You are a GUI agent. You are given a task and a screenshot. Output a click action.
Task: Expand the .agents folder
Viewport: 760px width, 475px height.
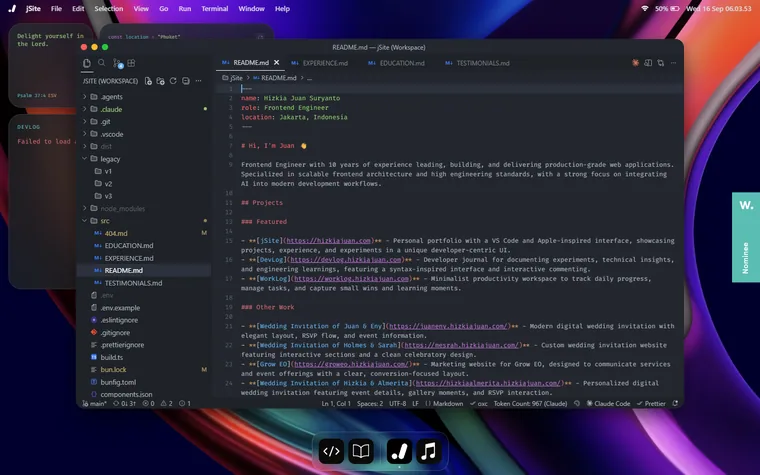[143, 96]
